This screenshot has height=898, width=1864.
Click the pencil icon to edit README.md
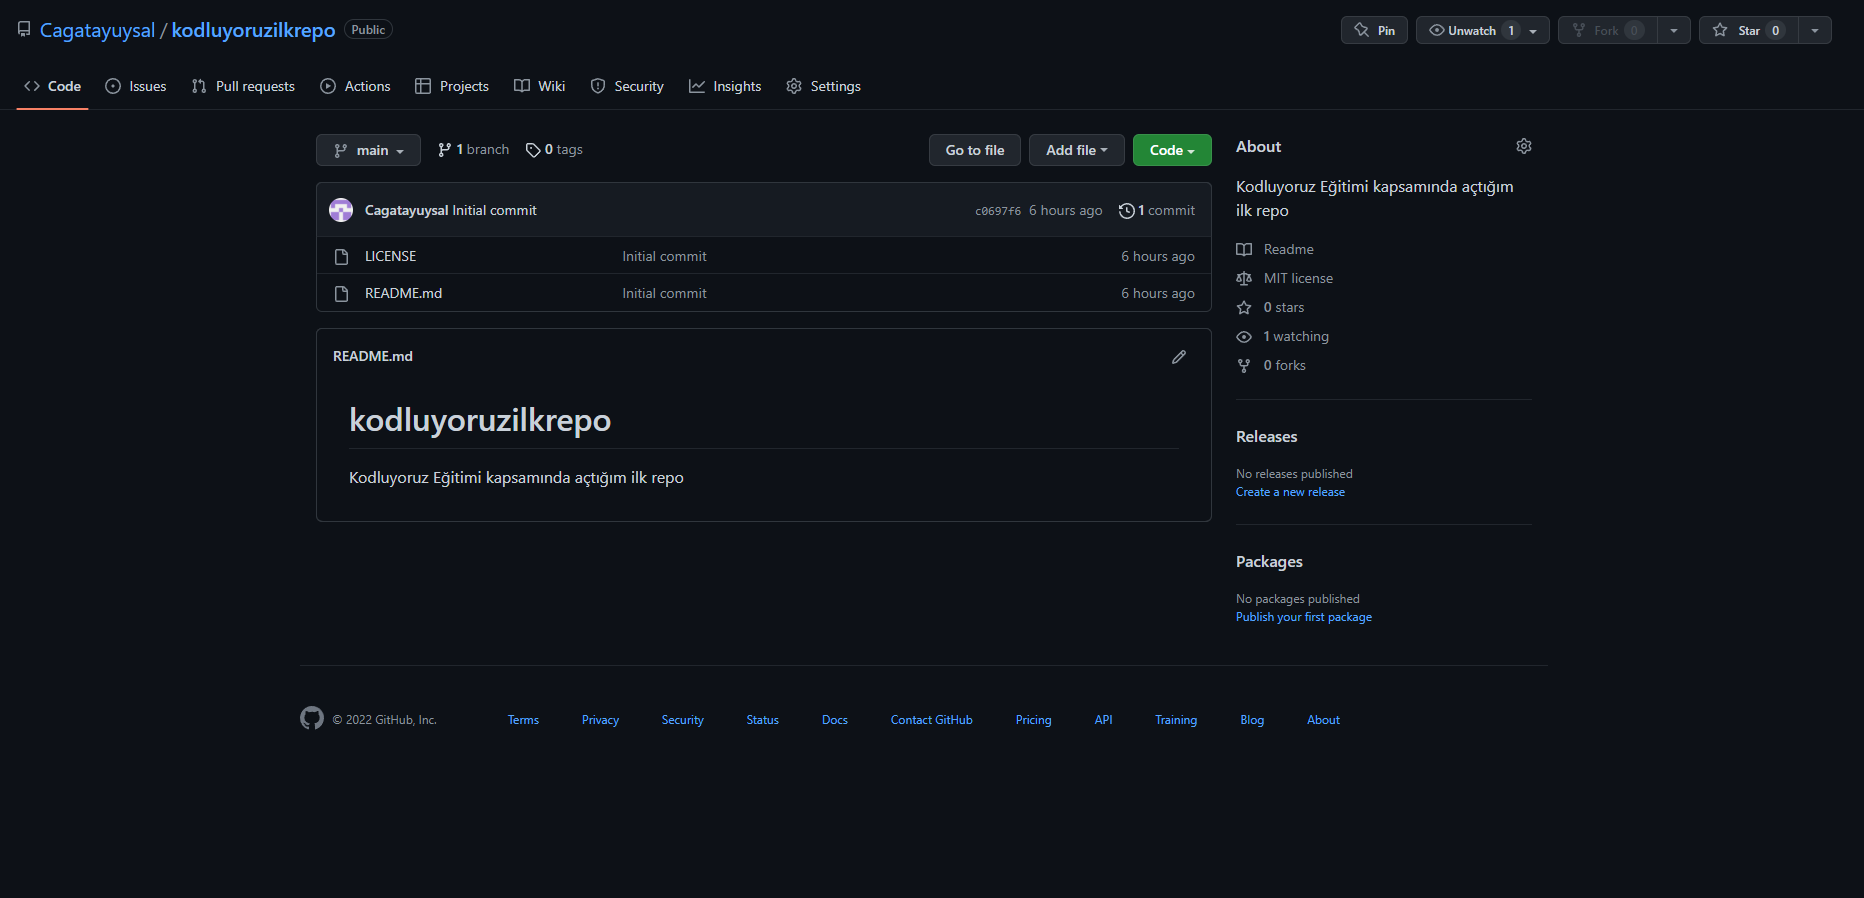[x=1179, y=357]
